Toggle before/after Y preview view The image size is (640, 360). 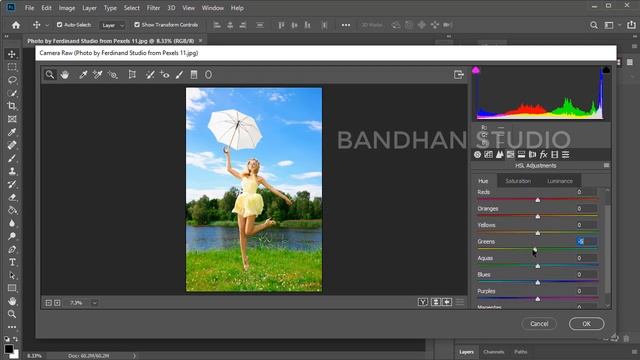pyautogui.click(x=423, y=302)
